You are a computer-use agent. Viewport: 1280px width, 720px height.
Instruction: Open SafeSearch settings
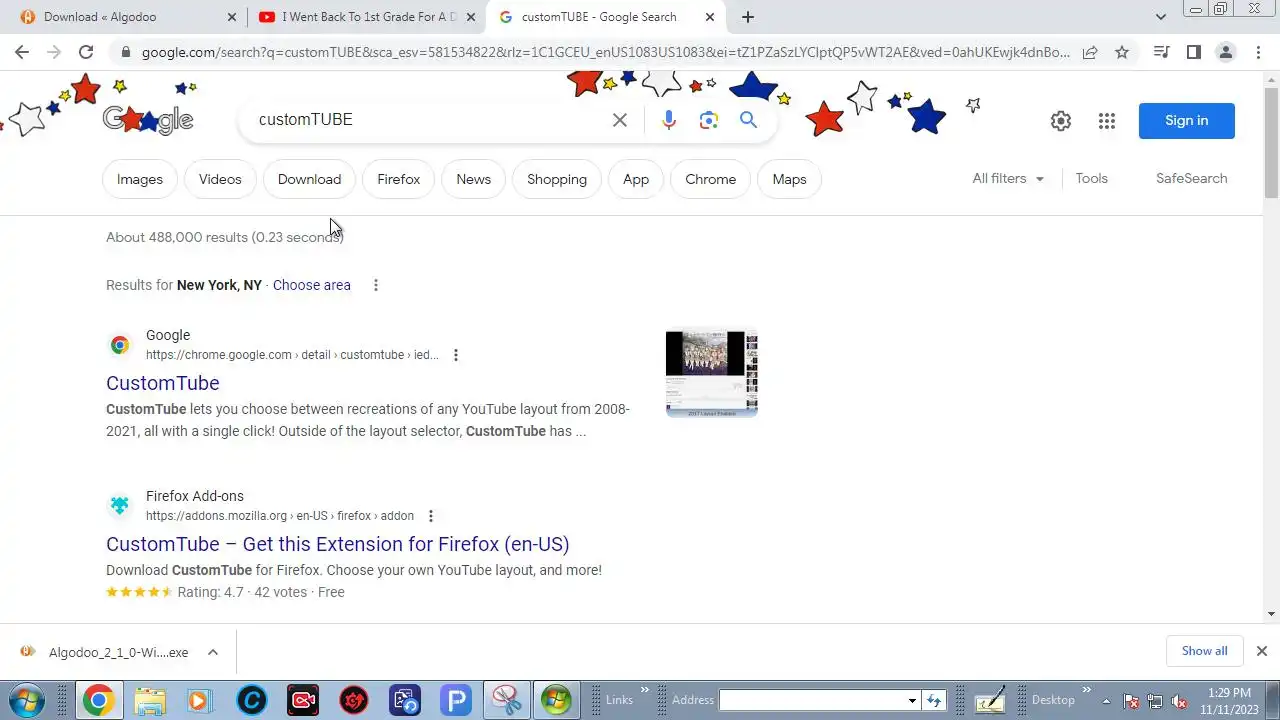click(x=1191, y=178)
